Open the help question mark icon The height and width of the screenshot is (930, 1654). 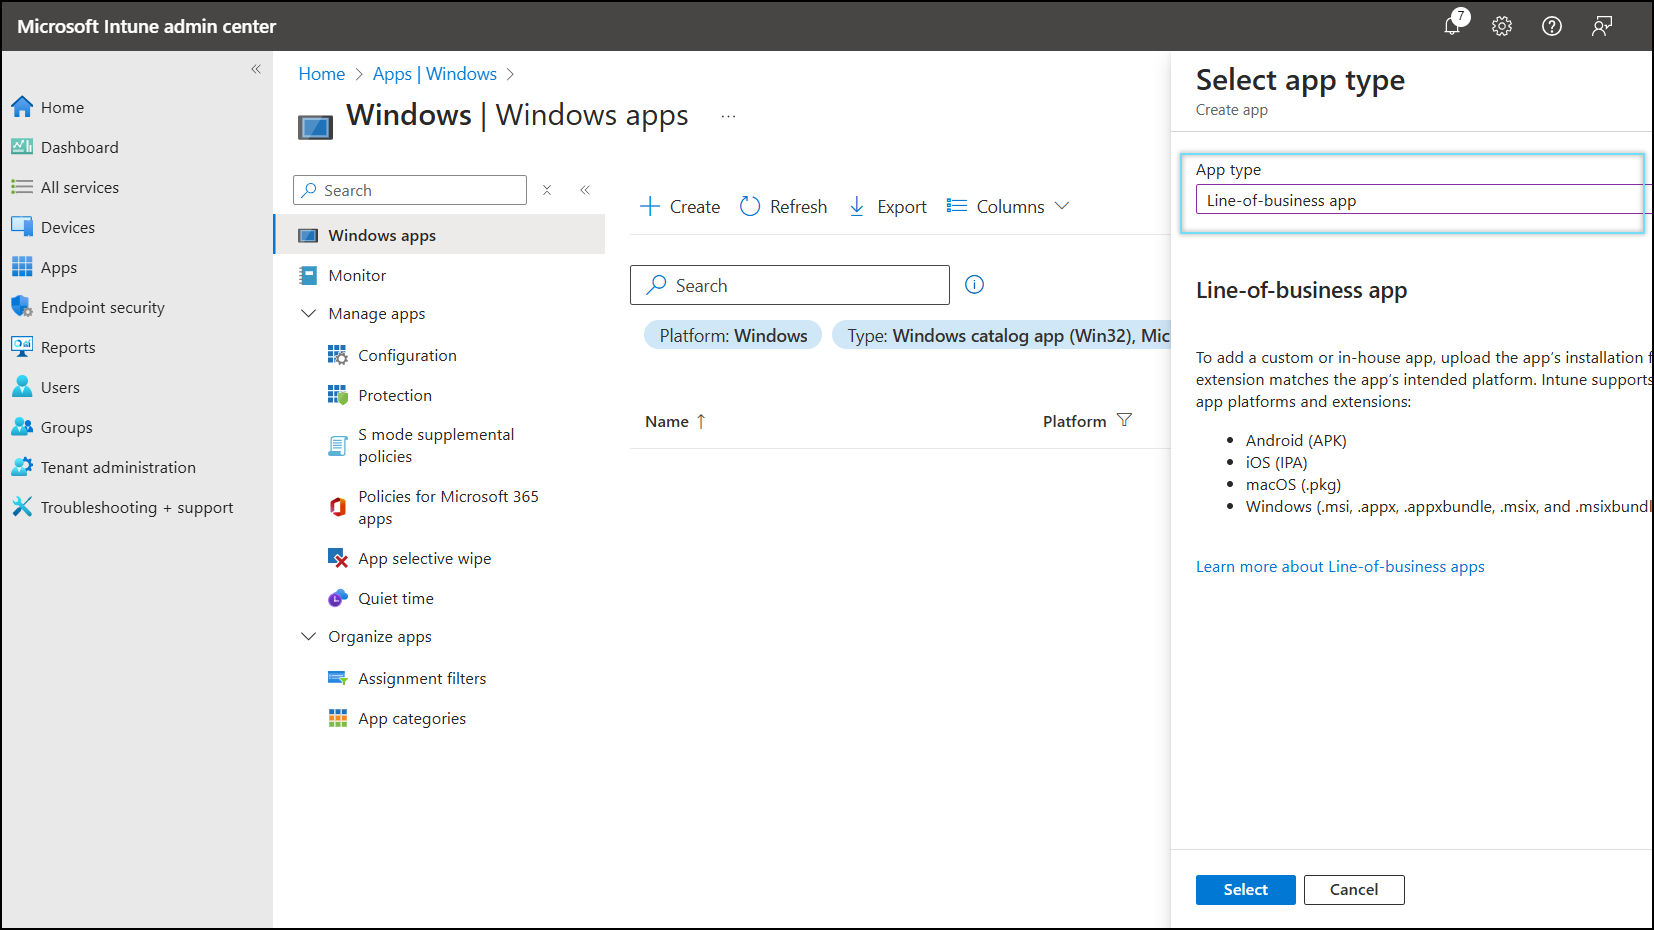(1552, 26)
